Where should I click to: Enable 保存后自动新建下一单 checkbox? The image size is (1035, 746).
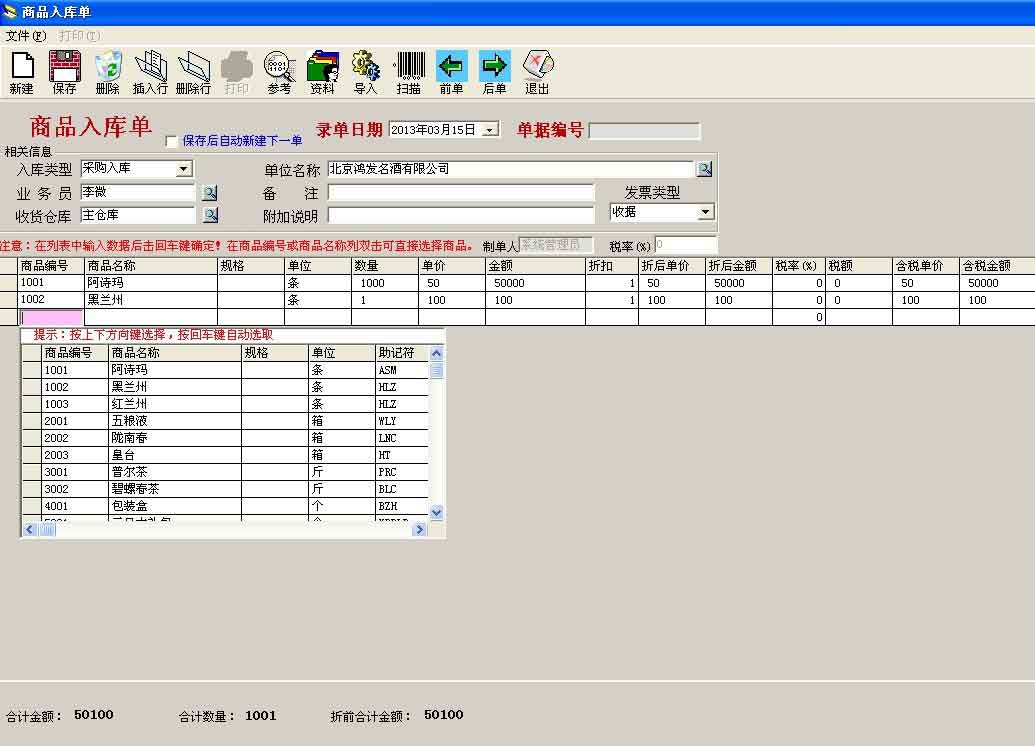[172, 141]
